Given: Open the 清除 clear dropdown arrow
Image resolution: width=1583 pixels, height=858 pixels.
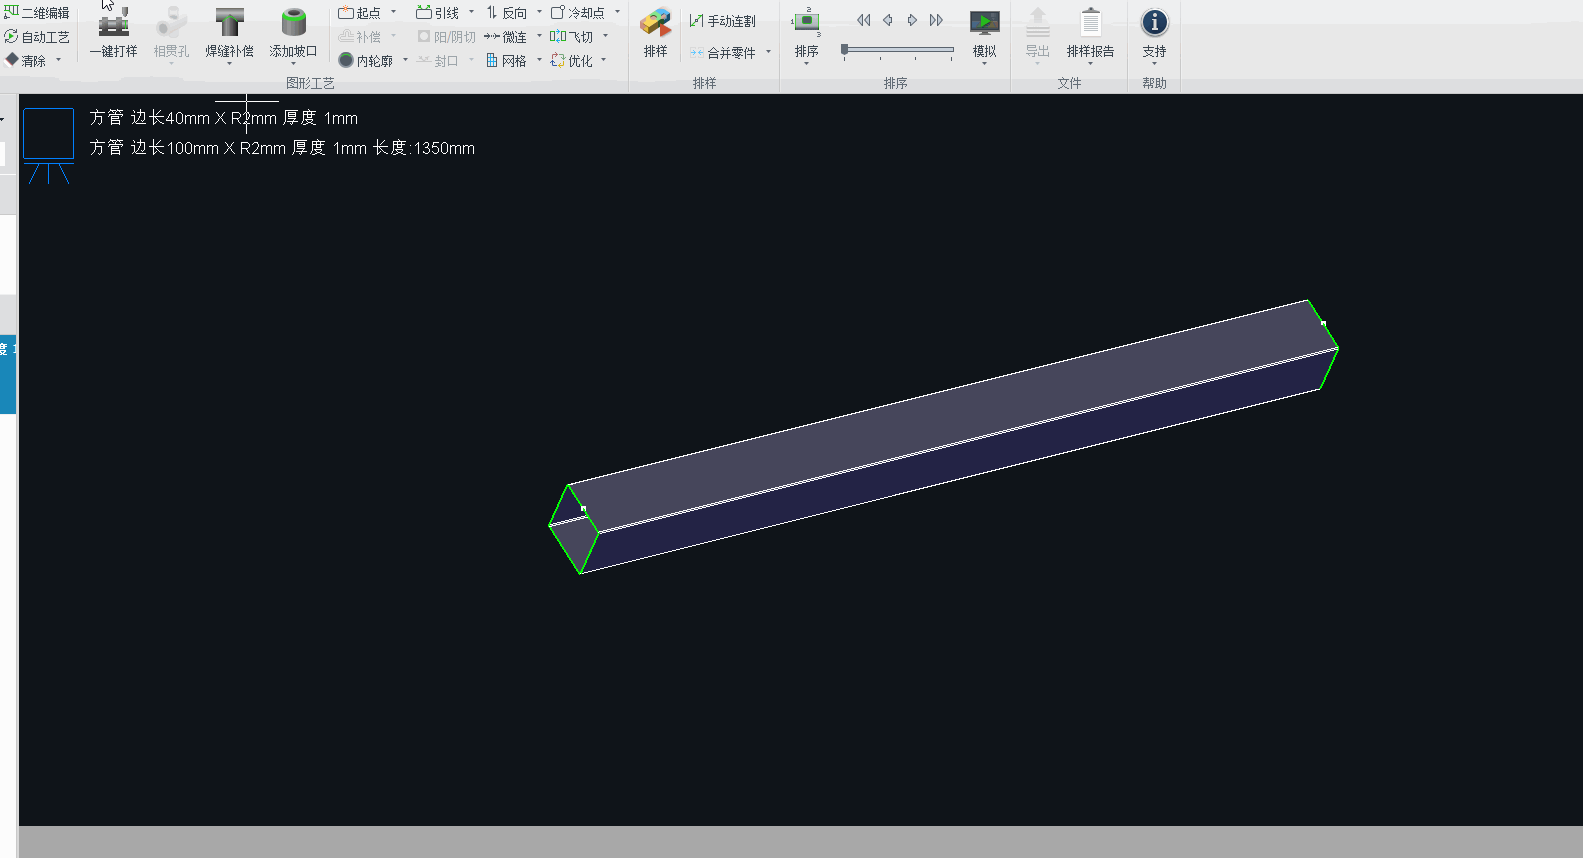Looking at the screenshot, I should (x=59, y=61).
